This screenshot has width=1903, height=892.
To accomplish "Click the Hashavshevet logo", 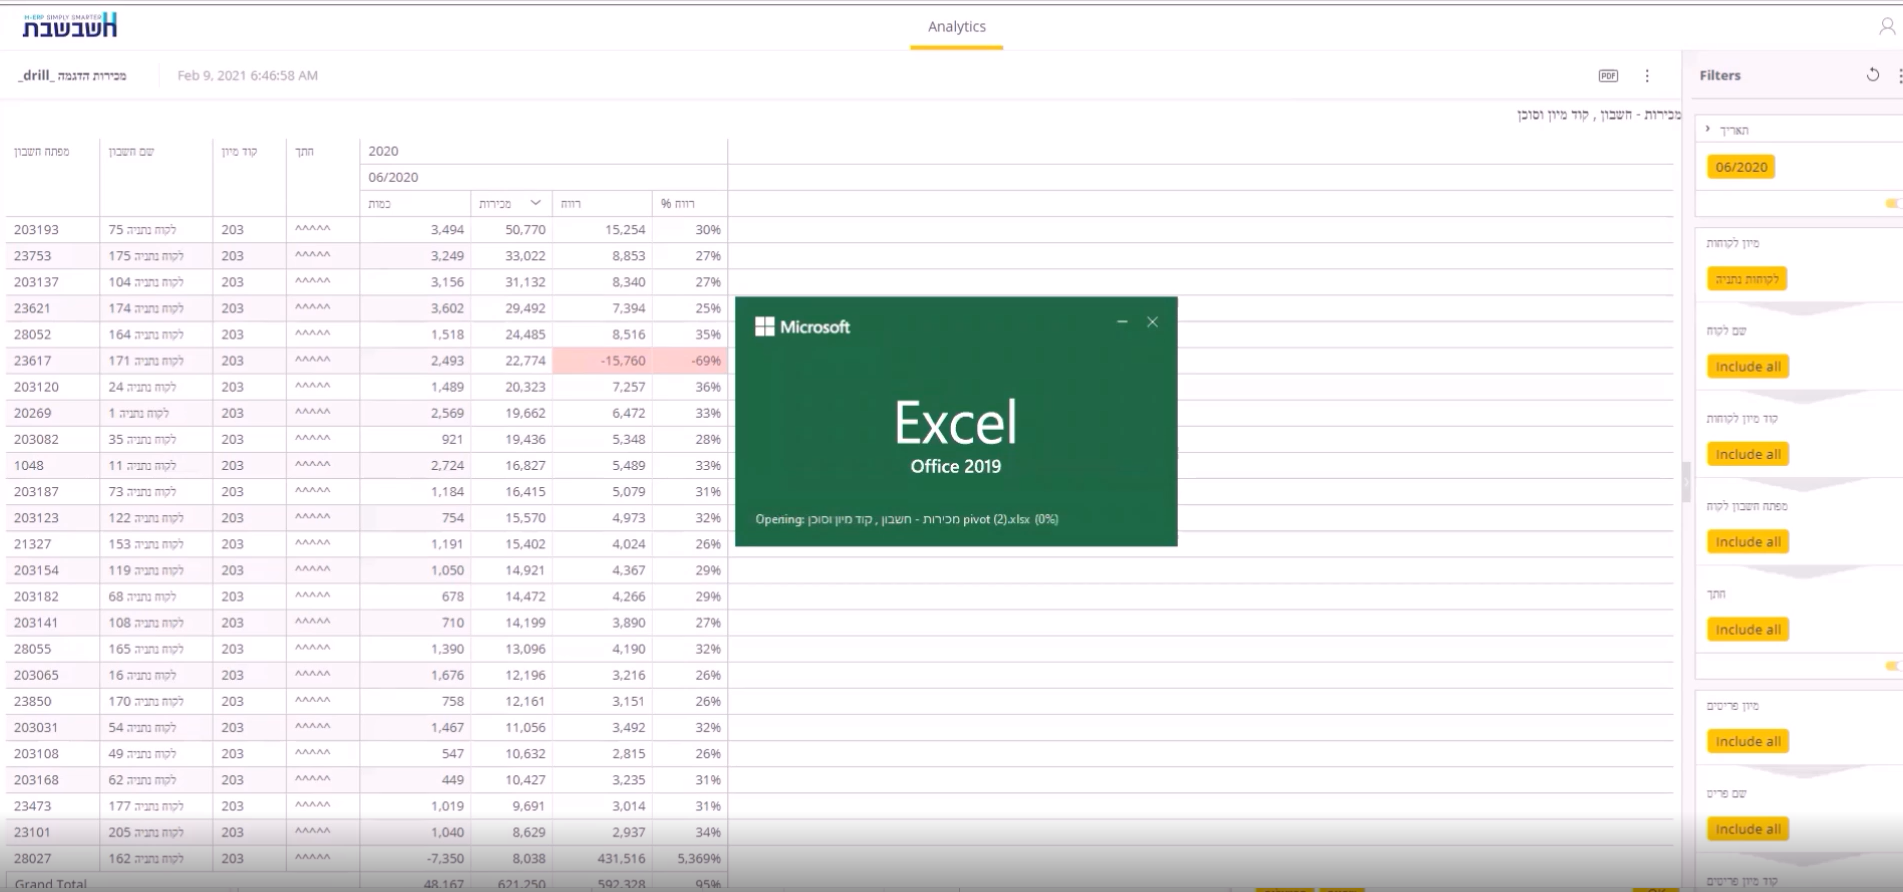I will point(70,25).
